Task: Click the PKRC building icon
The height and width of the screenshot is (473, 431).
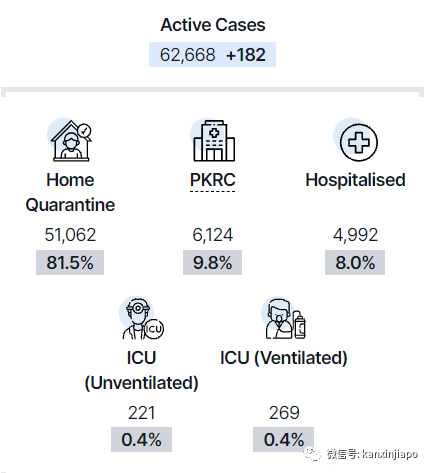Action: tap(213, 140)
